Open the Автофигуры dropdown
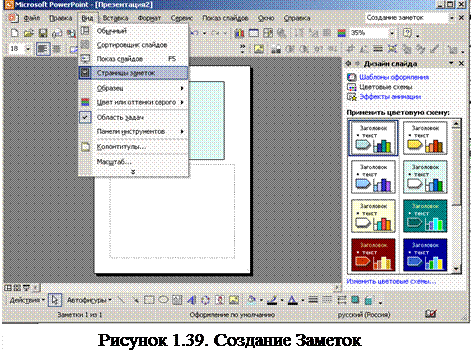 coord(89,300)
